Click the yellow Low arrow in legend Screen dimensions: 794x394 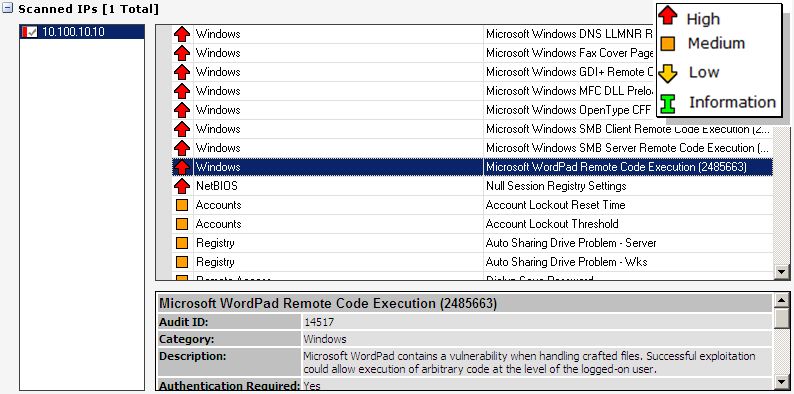(x=668, y=74)
